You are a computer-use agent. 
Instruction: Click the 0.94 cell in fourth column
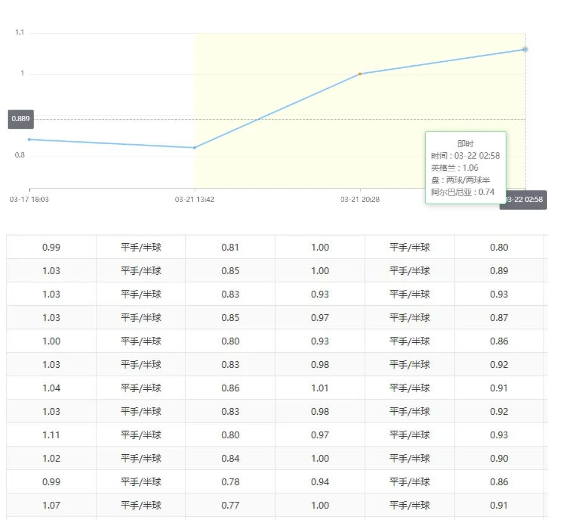pyautogui.click(x=320, y=482)
